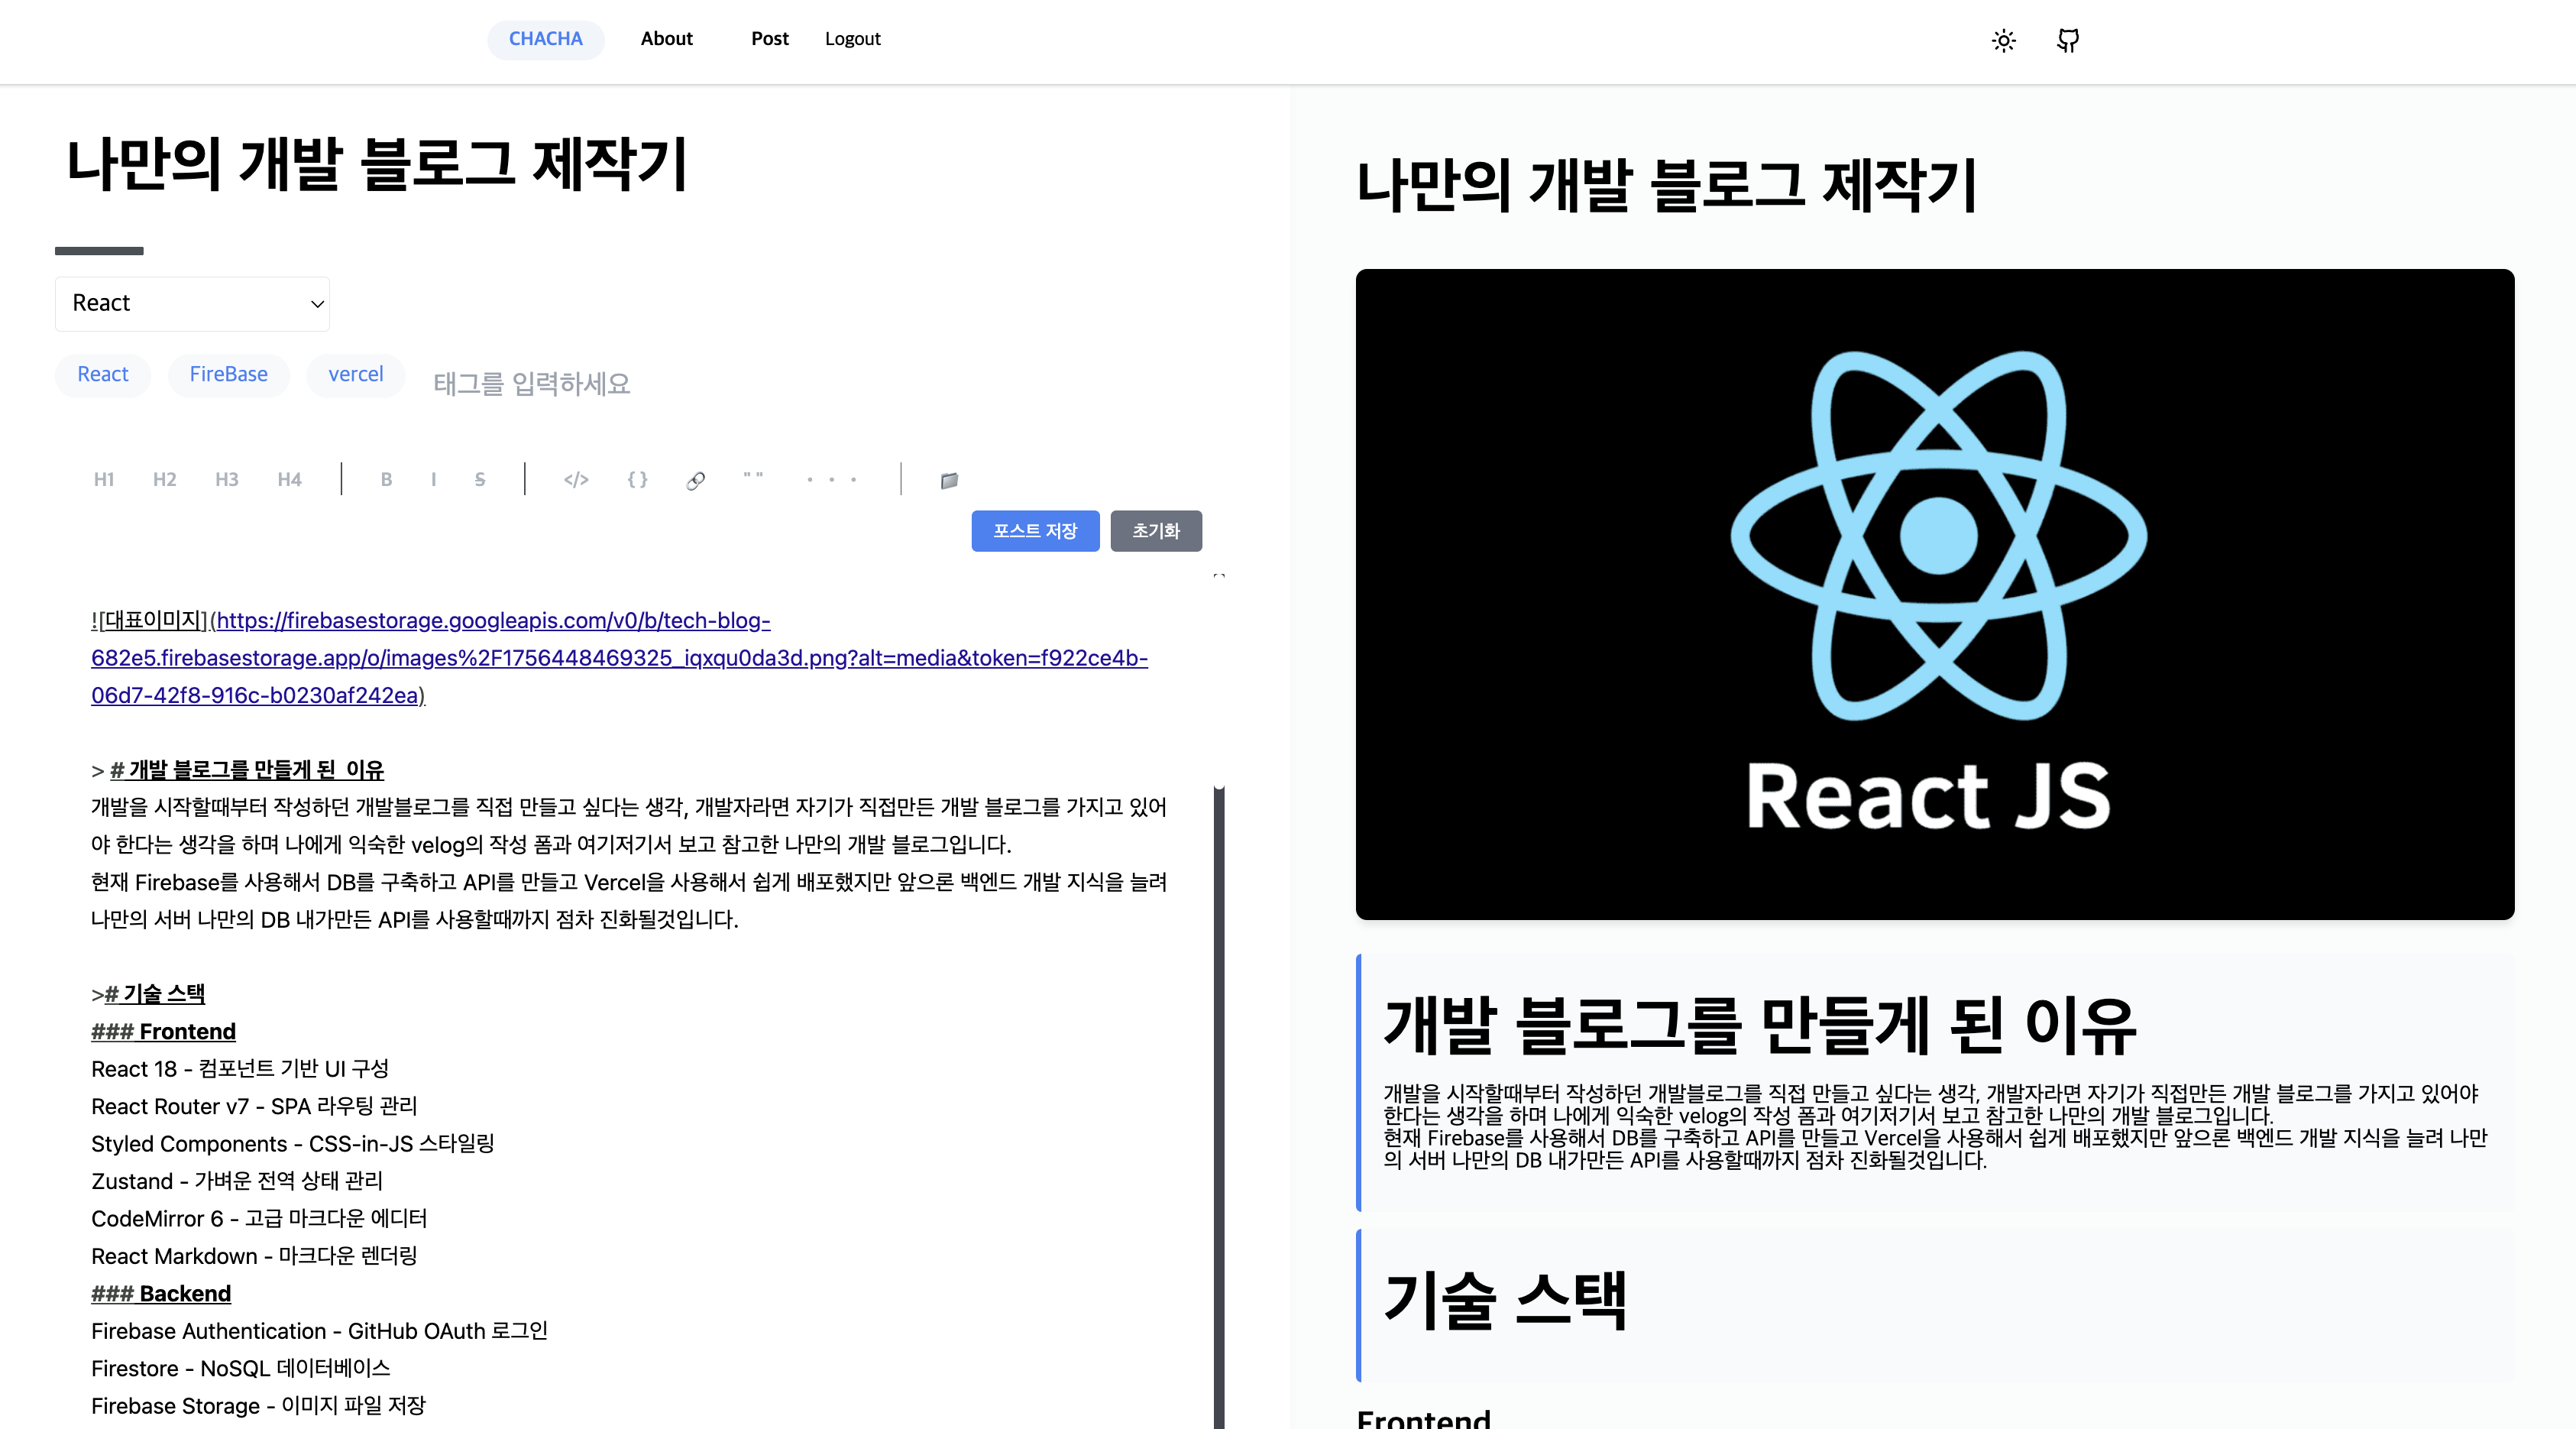Click 'React Markdown - 마크다운 렌더링' line

(x=254, y=1256)
